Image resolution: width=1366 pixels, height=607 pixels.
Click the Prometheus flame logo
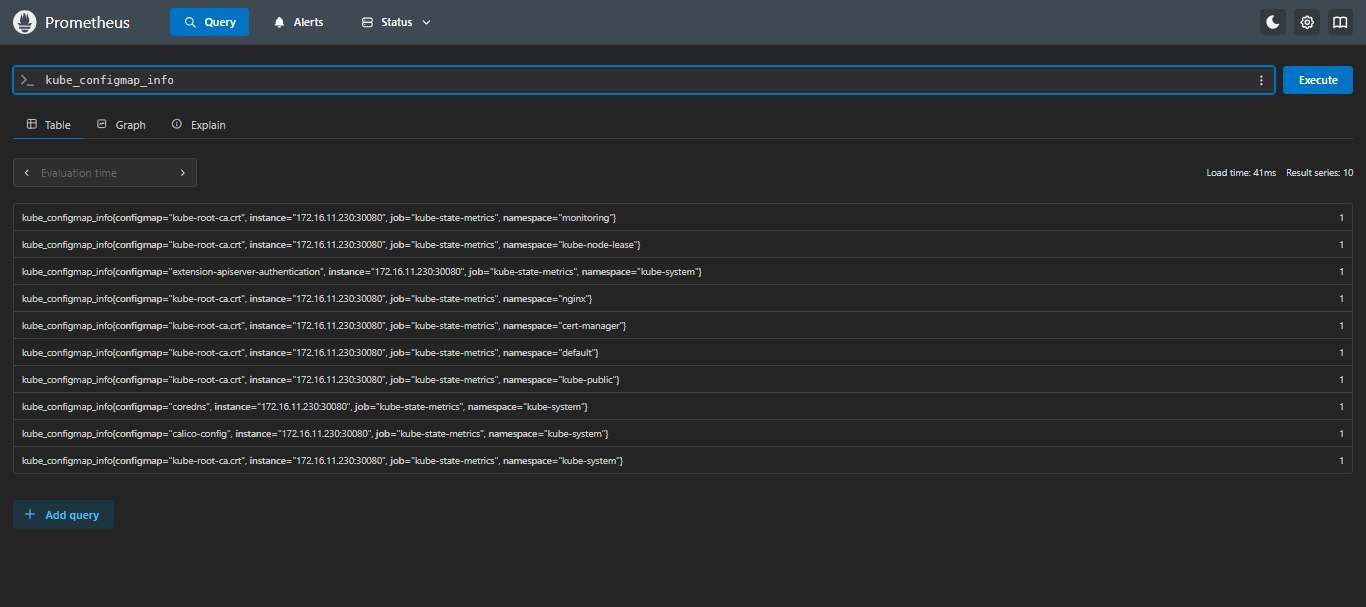point(25,22)
